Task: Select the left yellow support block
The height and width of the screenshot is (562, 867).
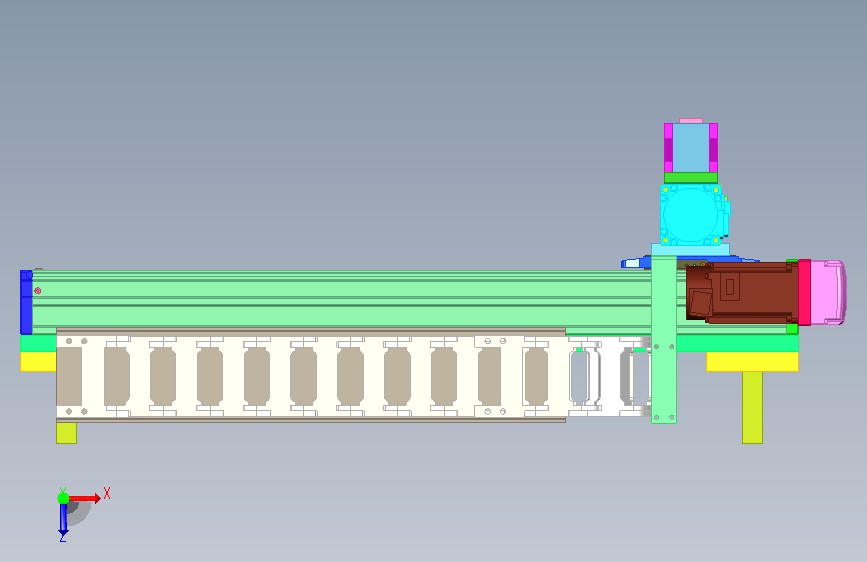Action: pos(38,362)
